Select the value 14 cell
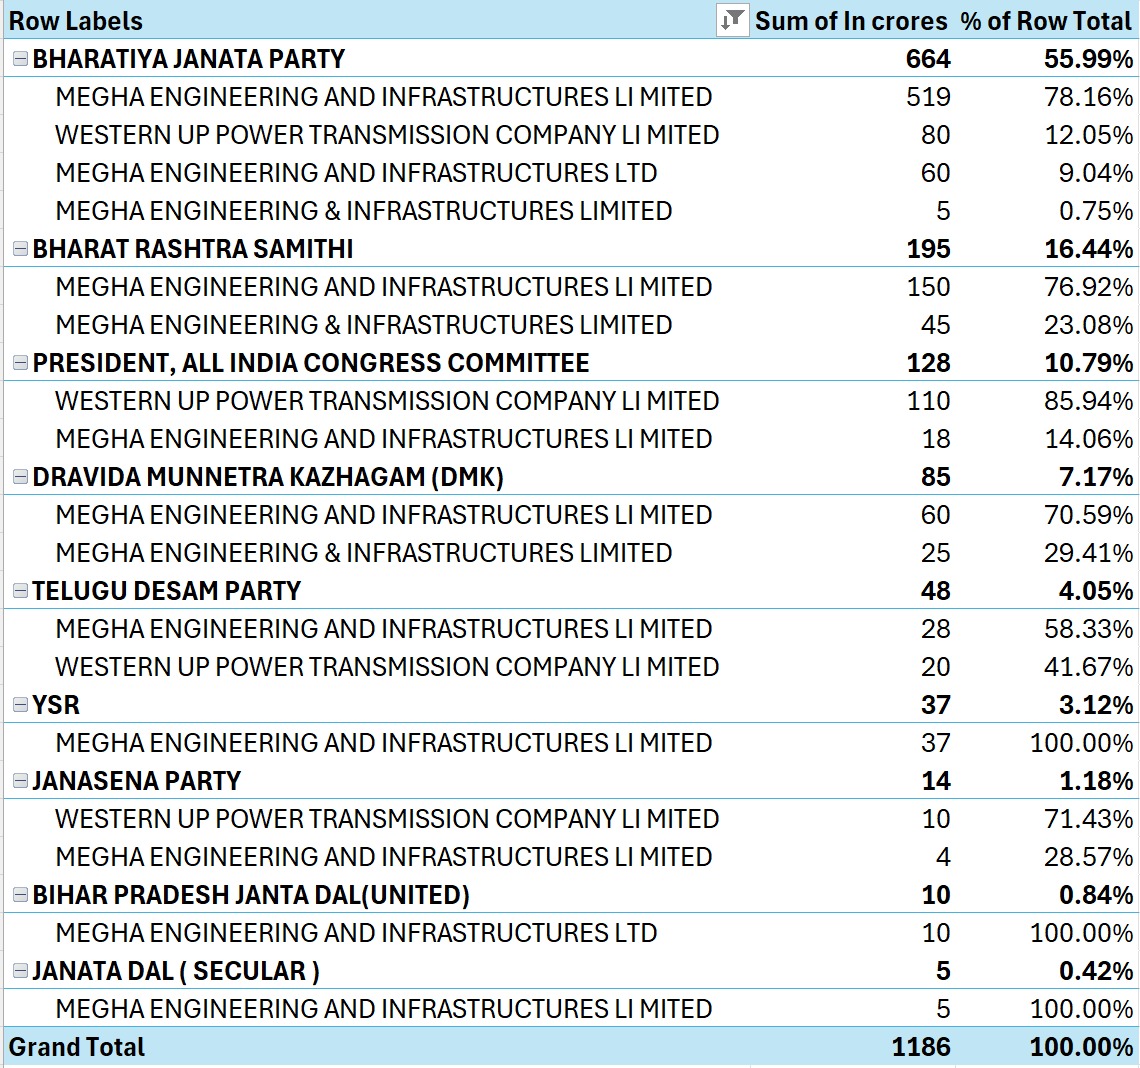This screenshot has height=1068, width=1140. tap(936, 781)
